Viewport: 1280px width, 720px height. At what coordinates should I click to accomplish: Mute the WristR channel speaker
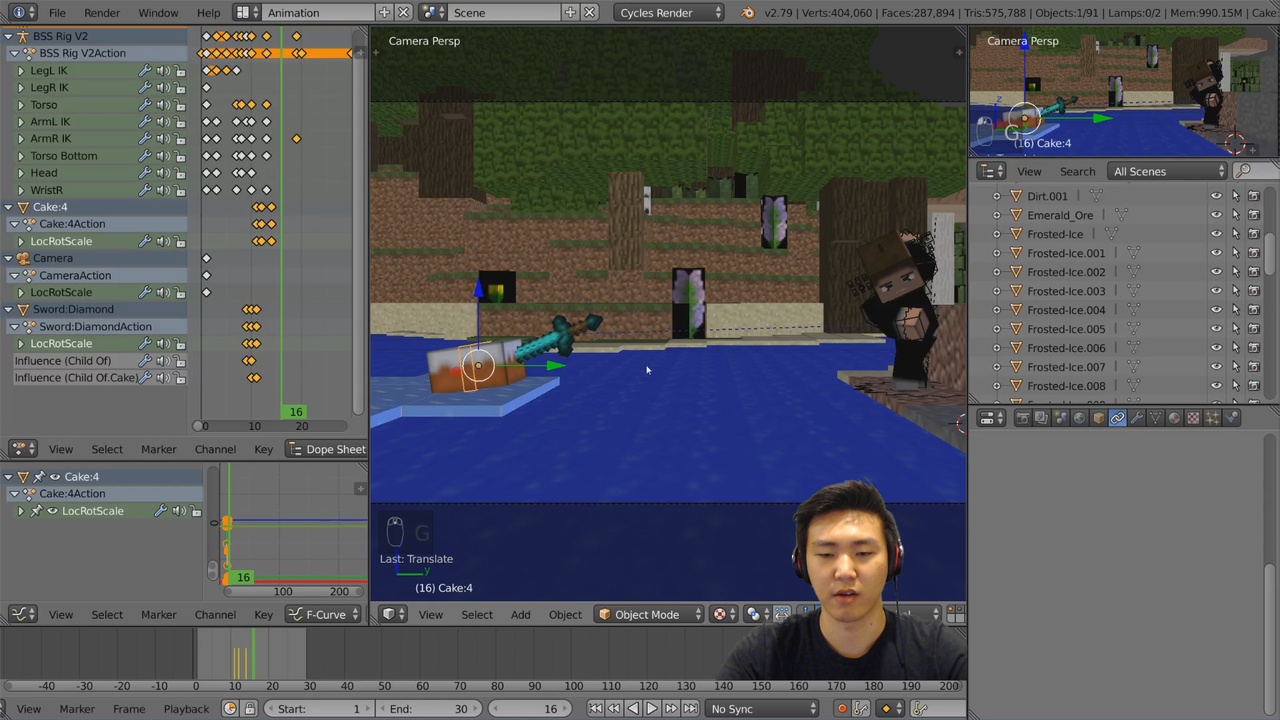pos(163,190)
